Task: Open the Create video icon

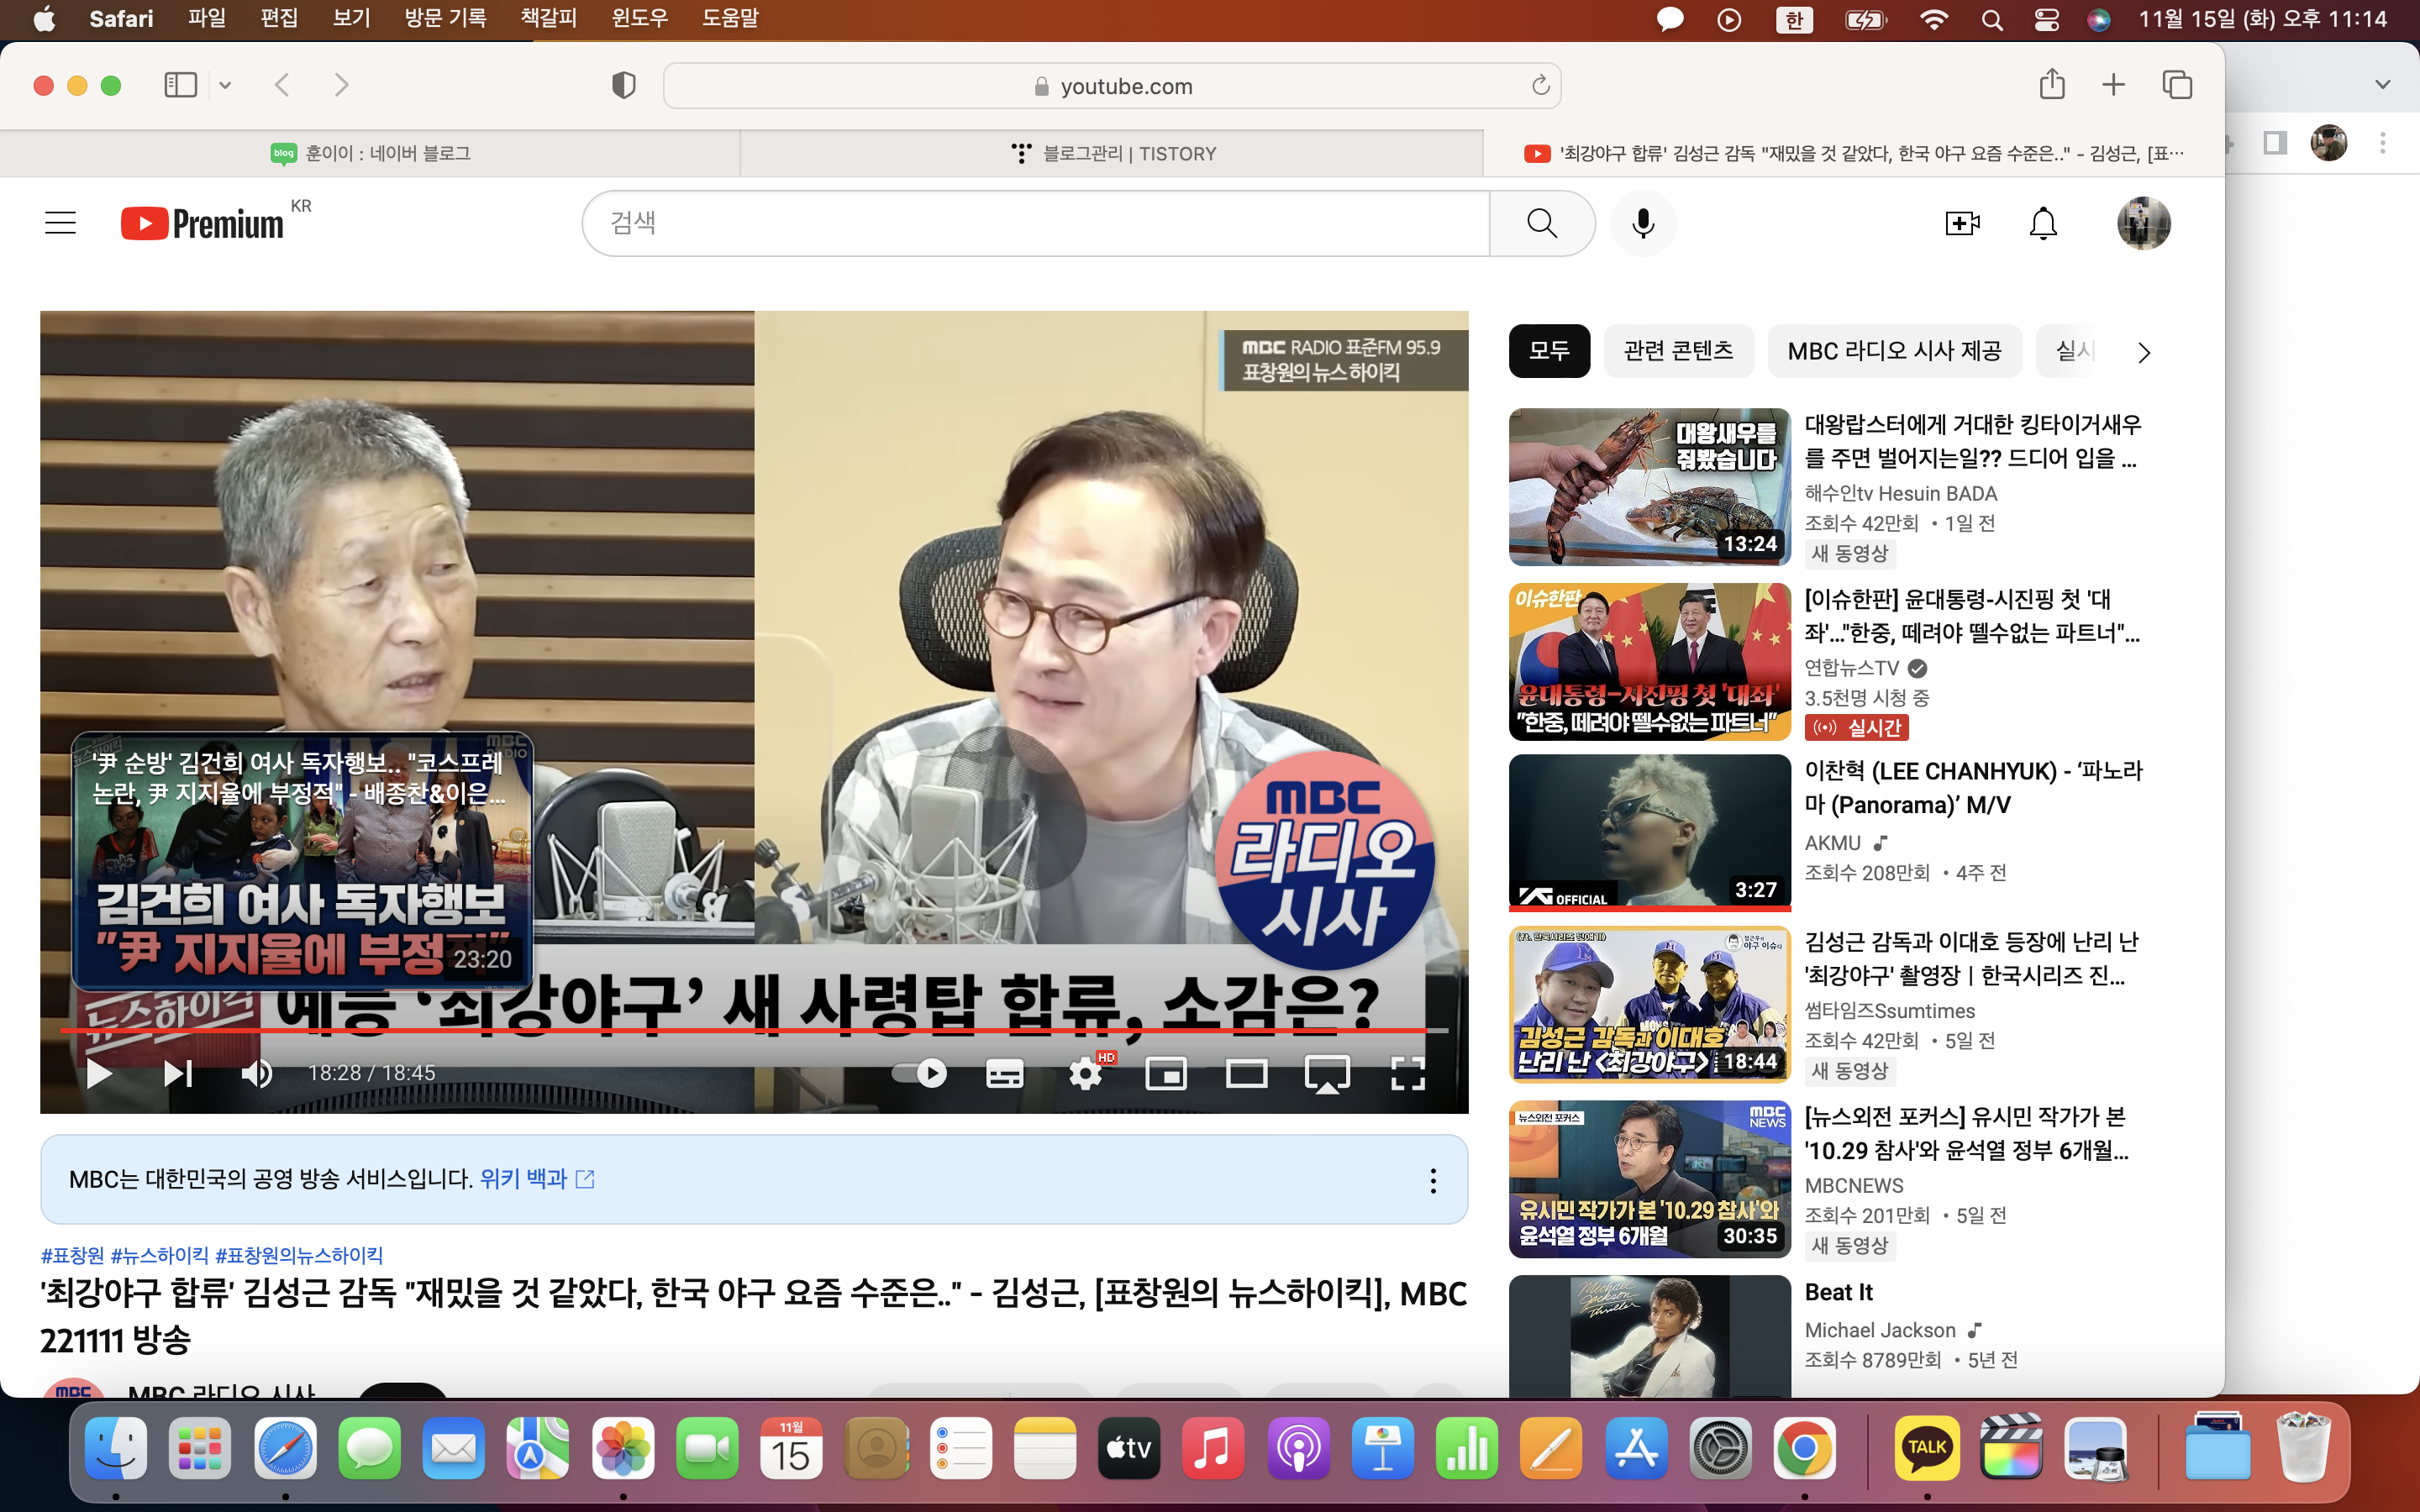Action: (1962, 223)
